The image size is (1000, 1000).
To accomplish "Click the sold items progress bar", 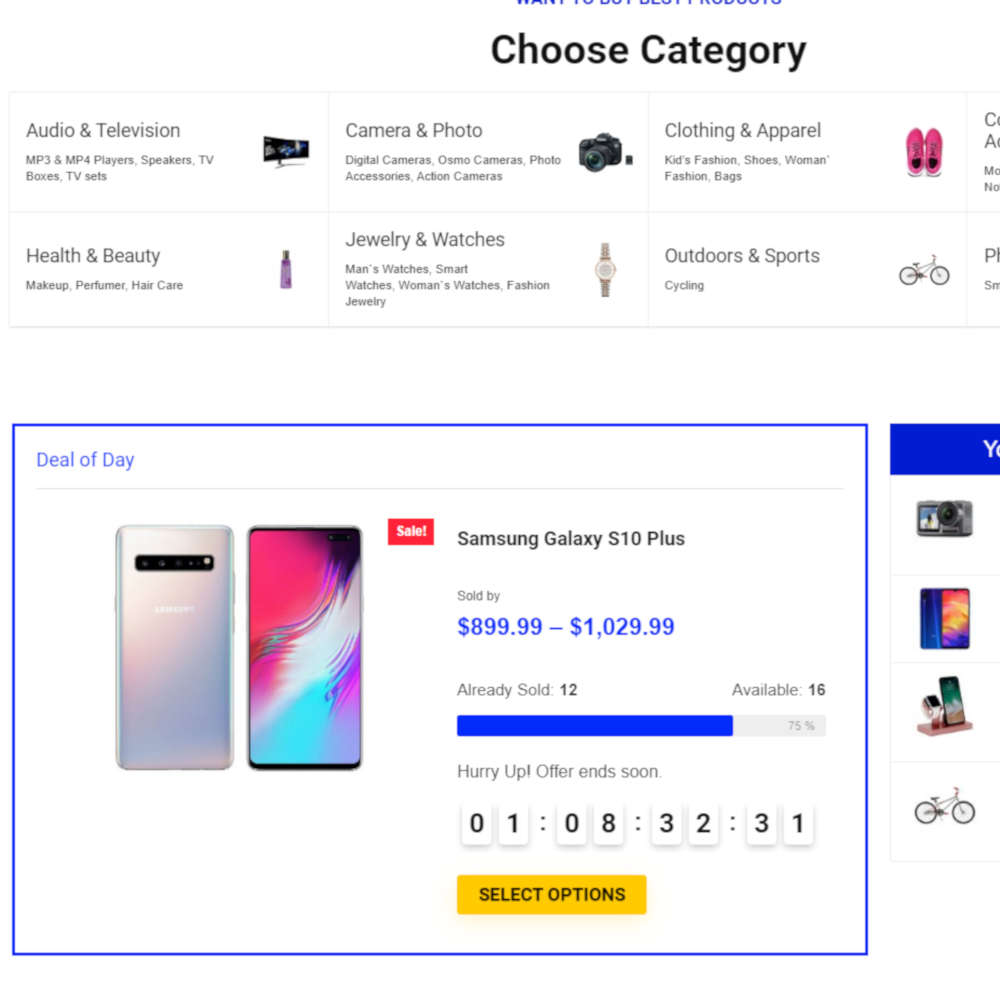I will click(641, 726).
